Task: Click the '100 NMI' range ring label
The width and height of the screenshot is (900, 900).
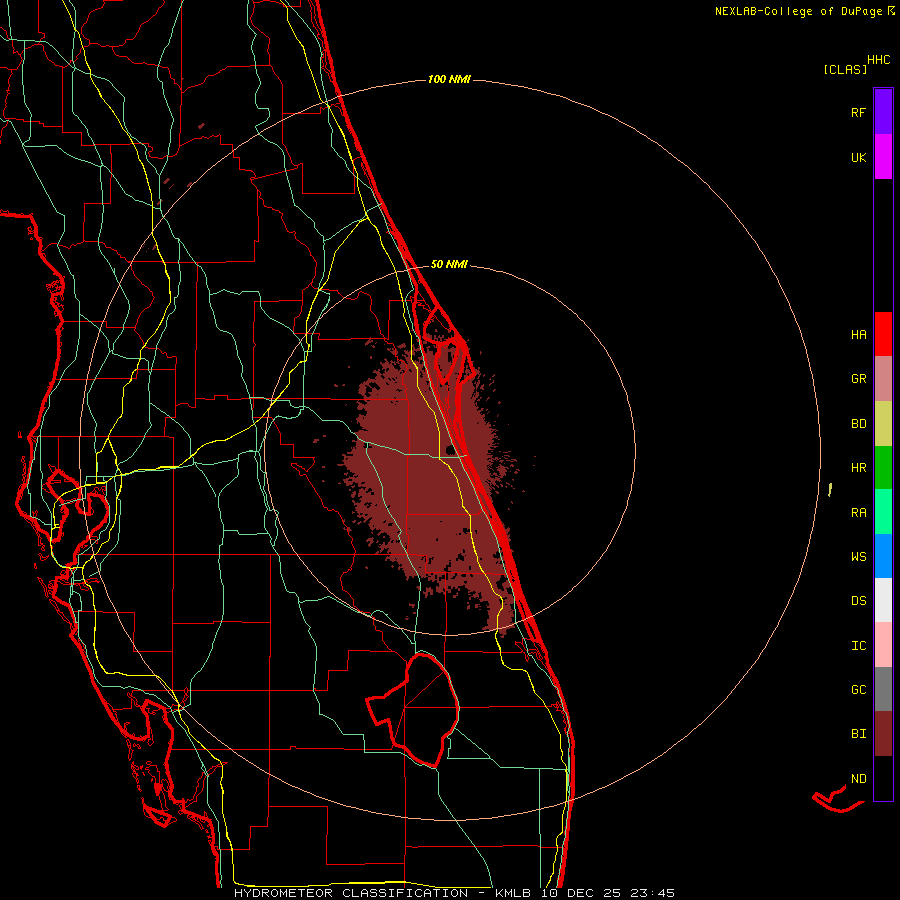Action: tap(449, 79)
